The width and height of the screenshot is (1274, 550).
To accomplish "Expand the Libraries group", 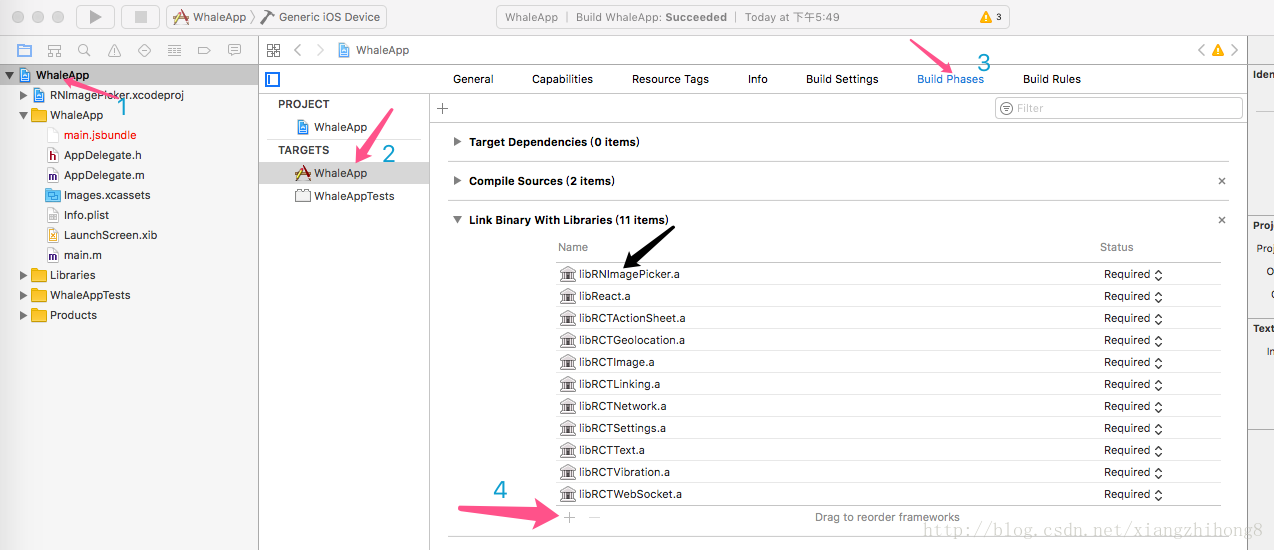I will (24, 275).
